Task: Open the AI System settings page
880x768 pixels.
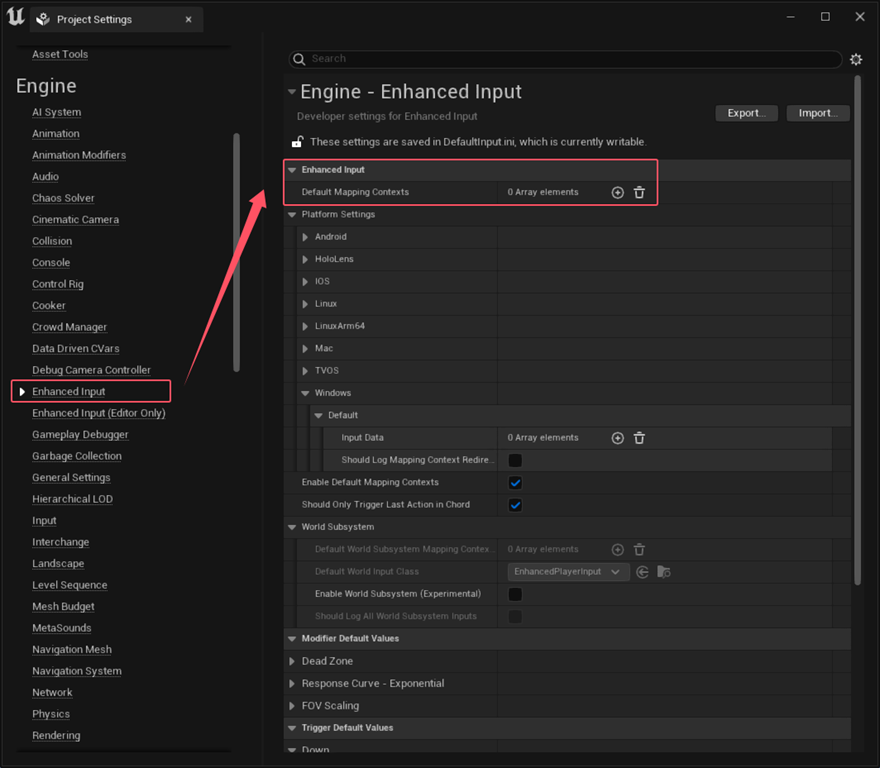Action: (57, 112)
